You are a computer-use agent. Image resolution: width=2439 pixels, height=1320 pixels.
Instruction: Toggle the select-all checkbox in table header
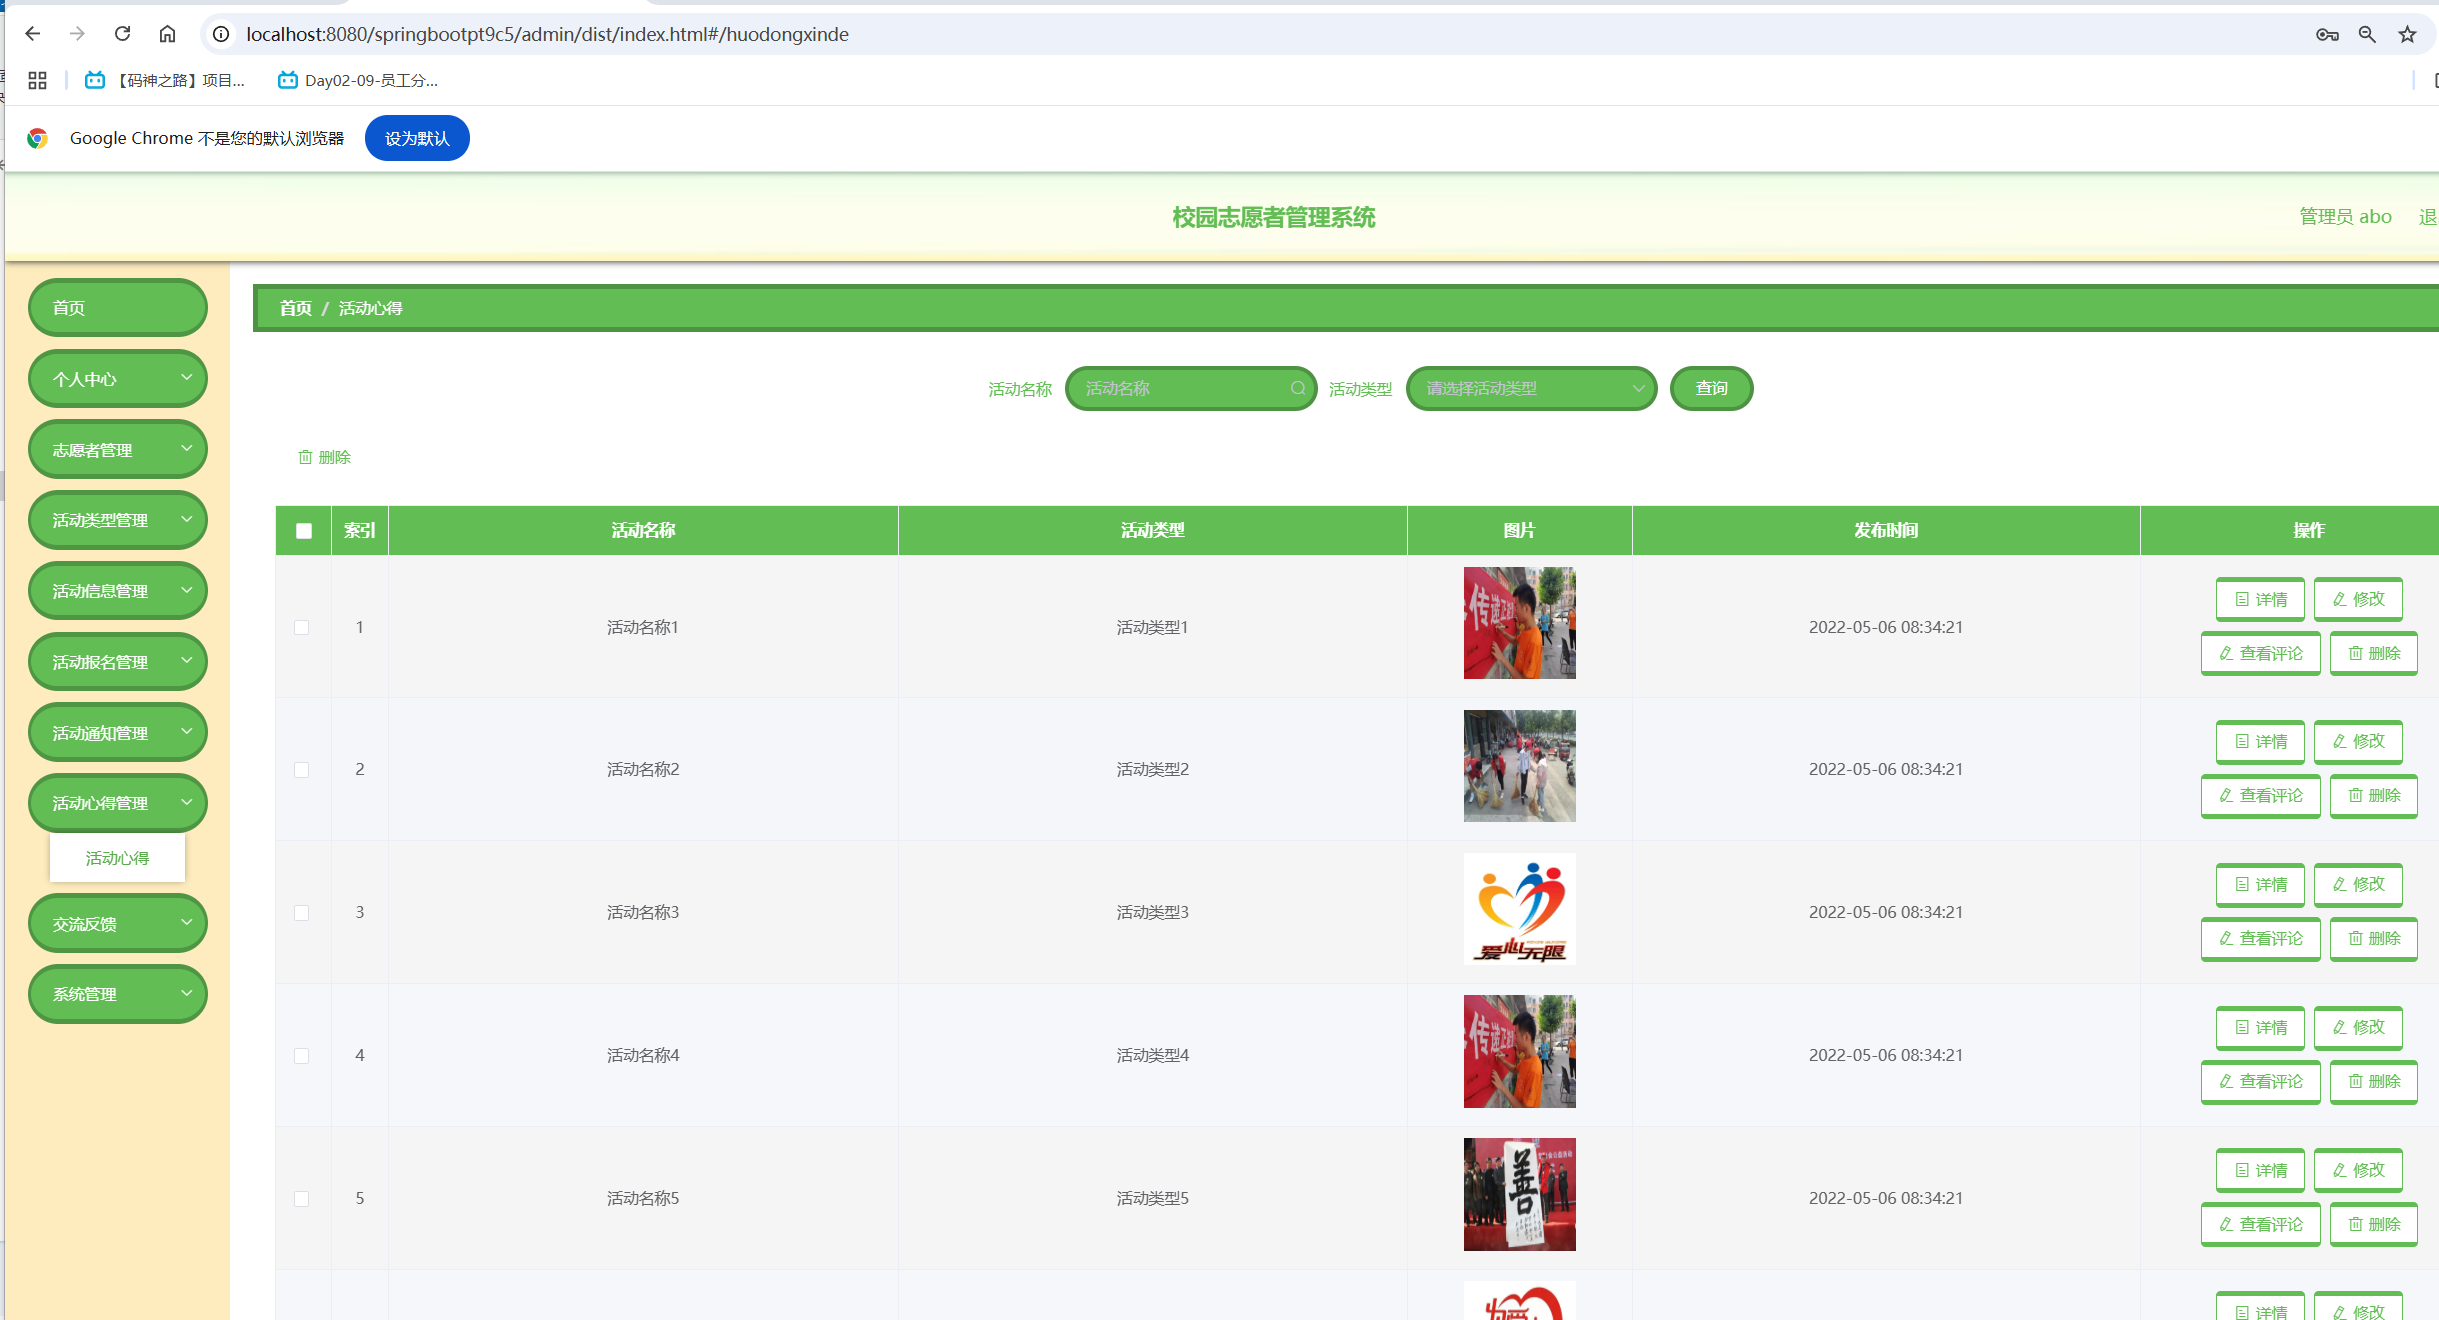[304, 530]
